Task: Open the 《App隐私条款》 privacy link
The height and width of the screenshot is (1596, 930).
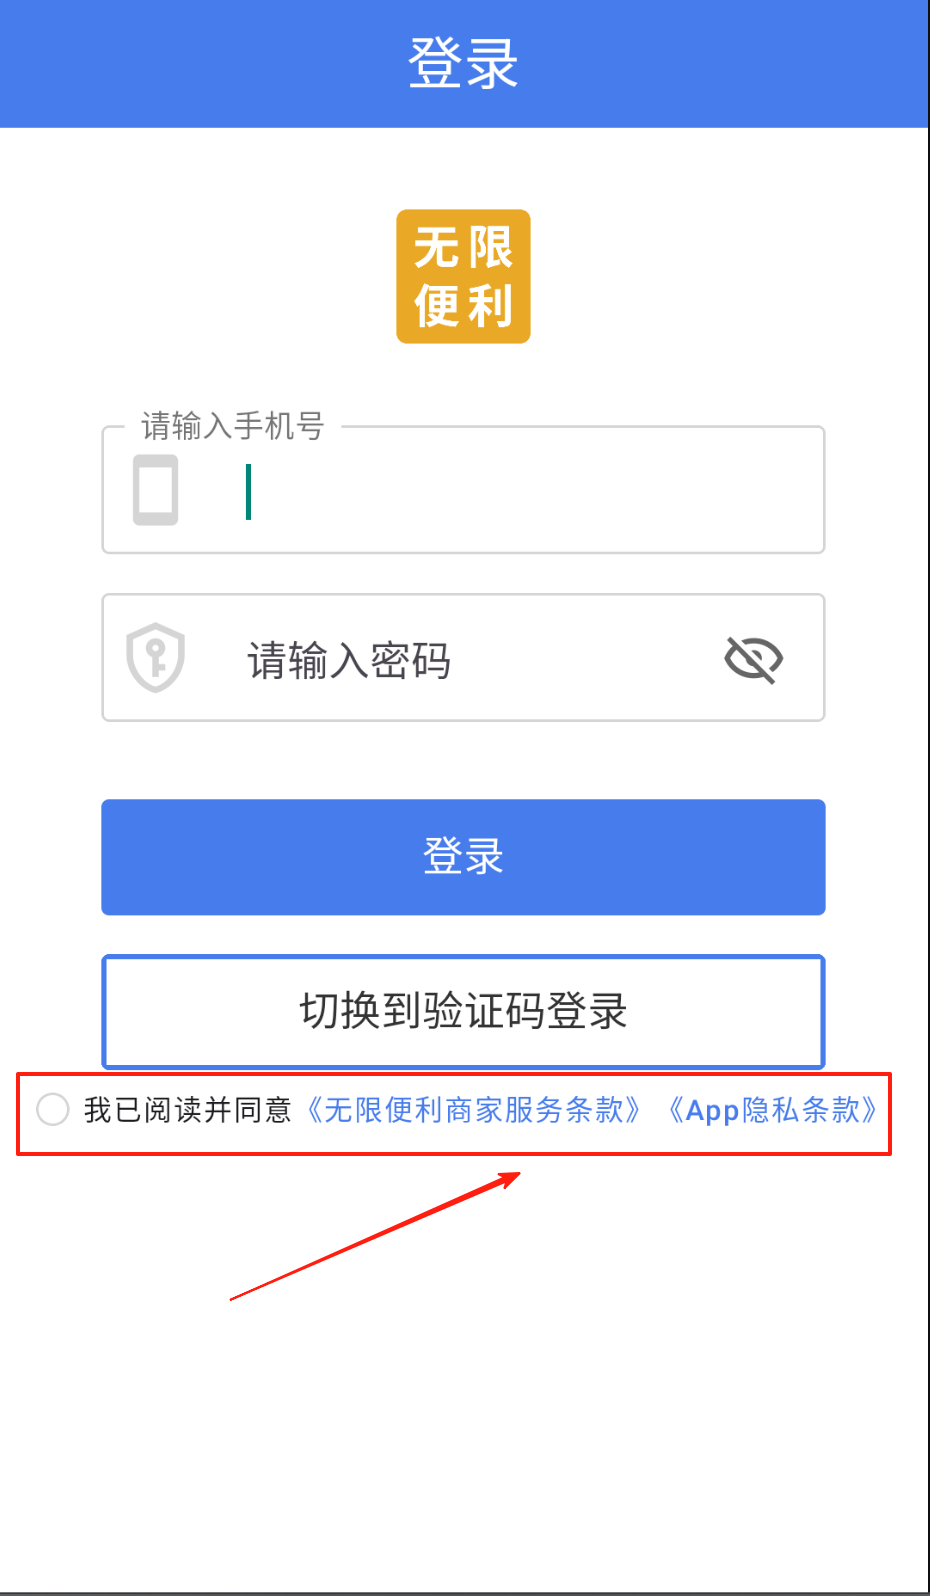Action: 773,1110
